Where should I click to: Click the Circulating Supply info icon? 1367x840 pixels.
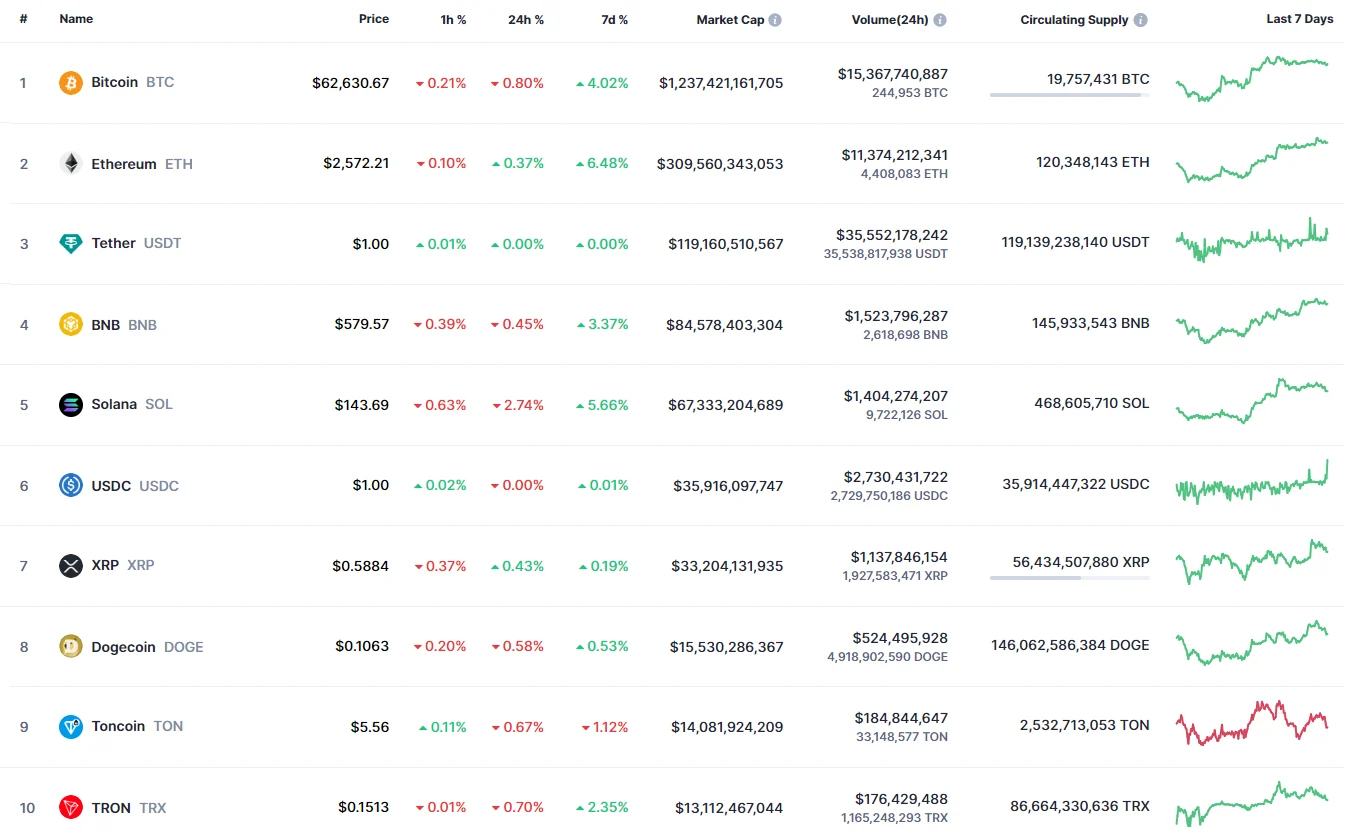click(1141, 20)
